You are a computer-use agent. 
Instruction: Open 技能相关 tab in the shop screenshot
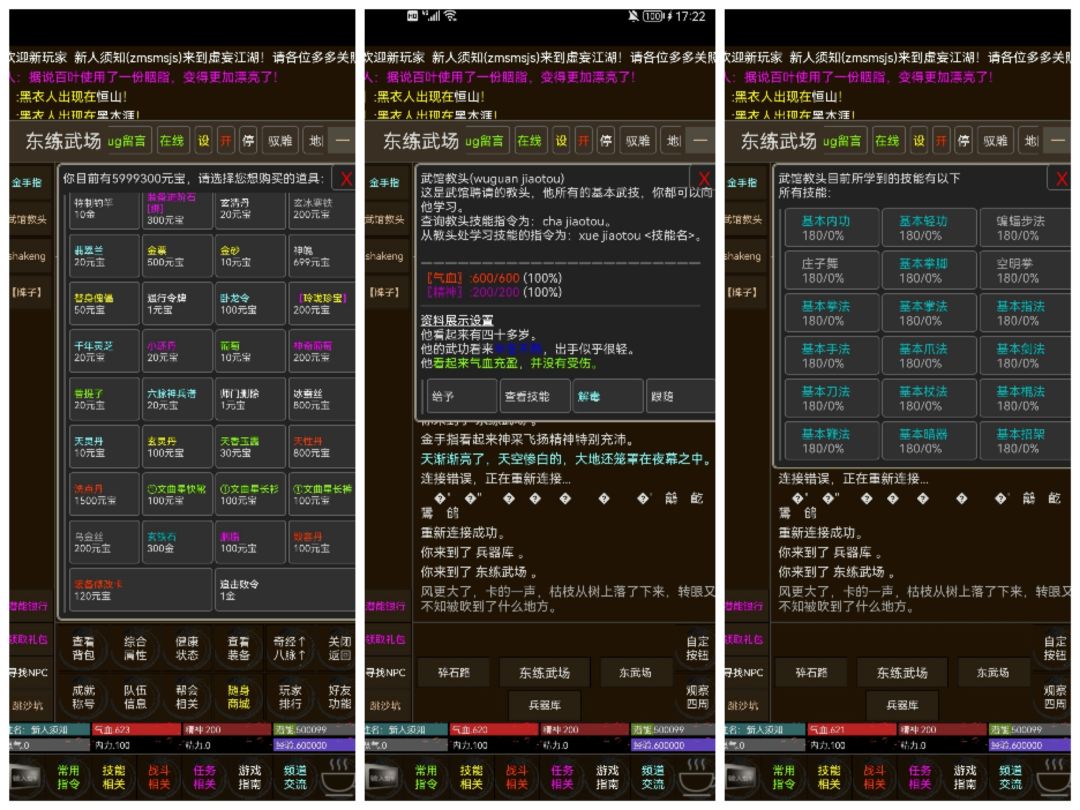114,777
